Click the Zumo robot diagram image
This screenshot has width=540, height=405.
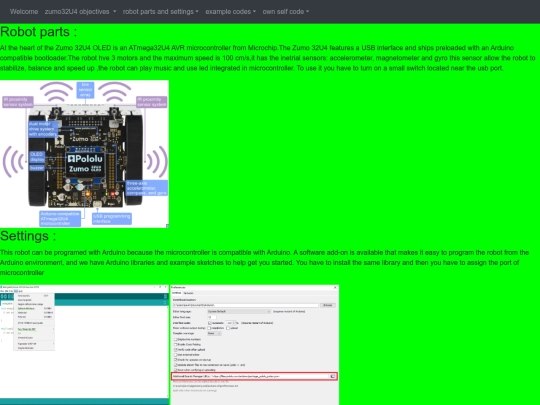point(84,154)
